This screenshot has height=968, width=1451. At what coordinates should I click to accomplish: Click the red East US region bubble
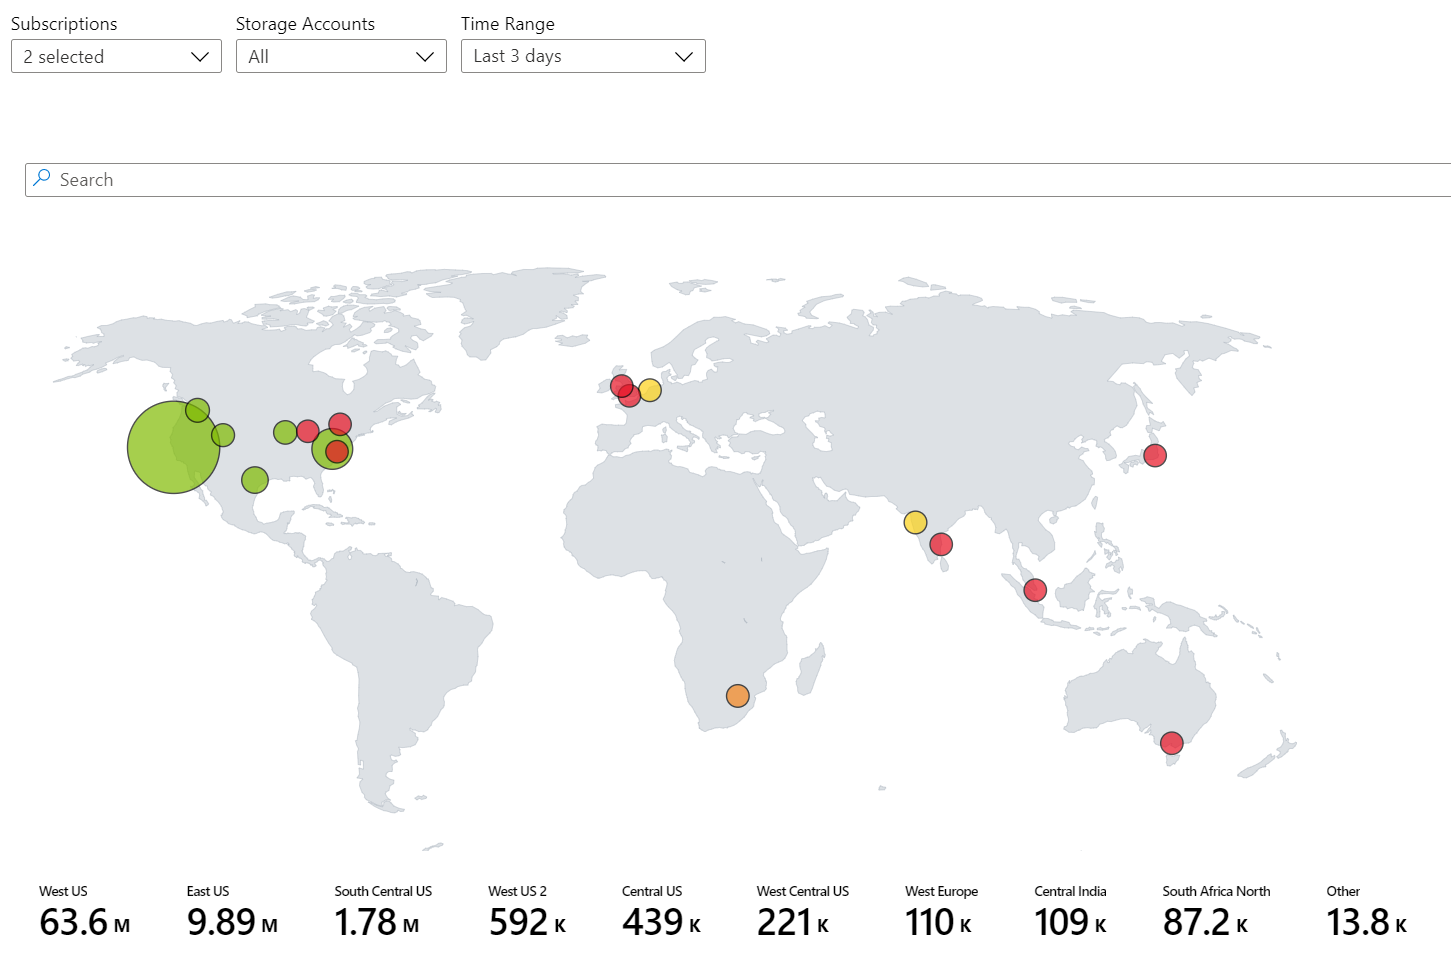pyautogui.click(x=335, y=451)
